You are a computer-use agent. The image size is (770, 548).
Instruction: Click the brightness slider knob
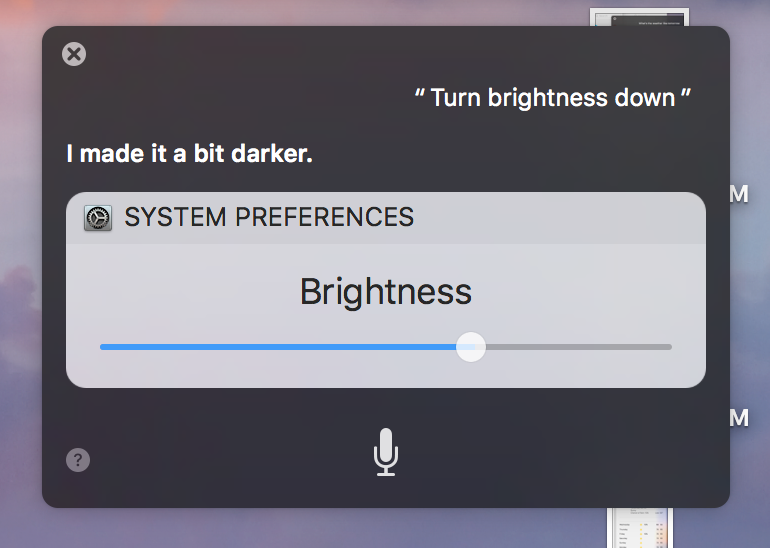tap(471, 347)
